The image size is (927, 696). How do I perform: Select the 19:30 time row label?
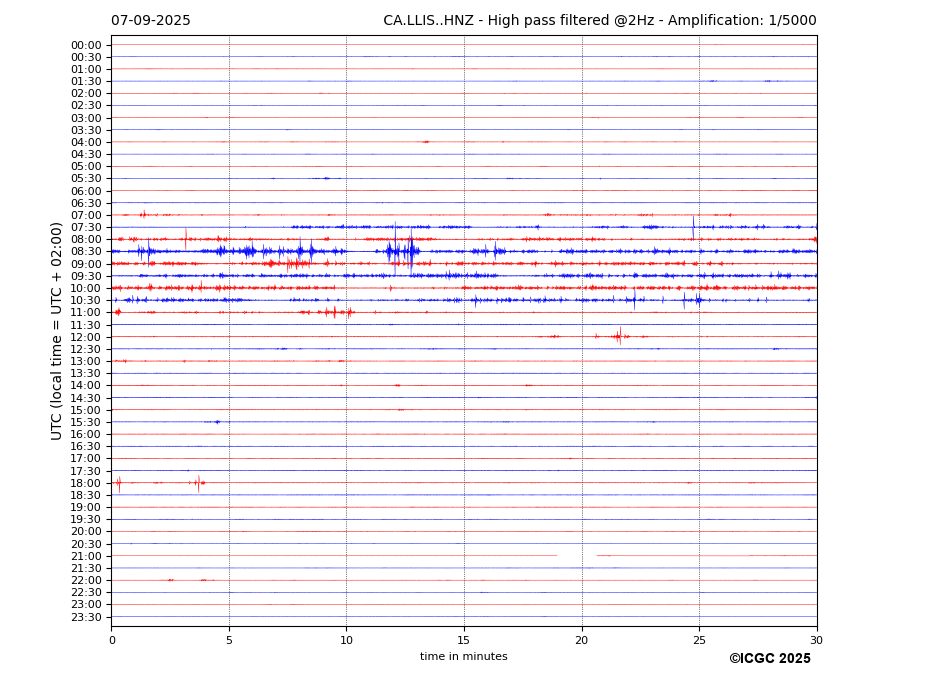86,520
